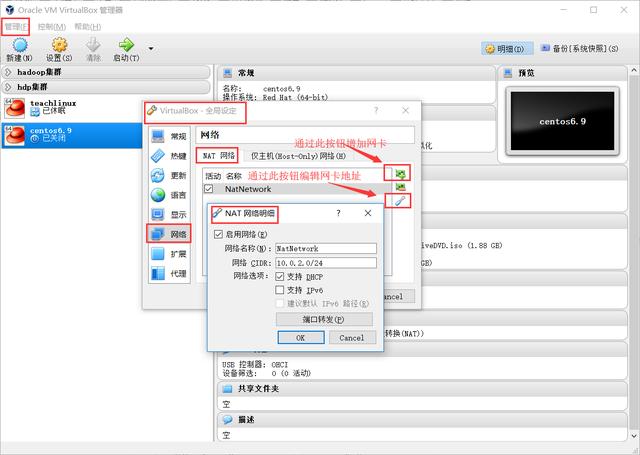Screen dimensions: 640x455
Task: Click the edit NAT network wrench icon
Action: tap(400, 200)
